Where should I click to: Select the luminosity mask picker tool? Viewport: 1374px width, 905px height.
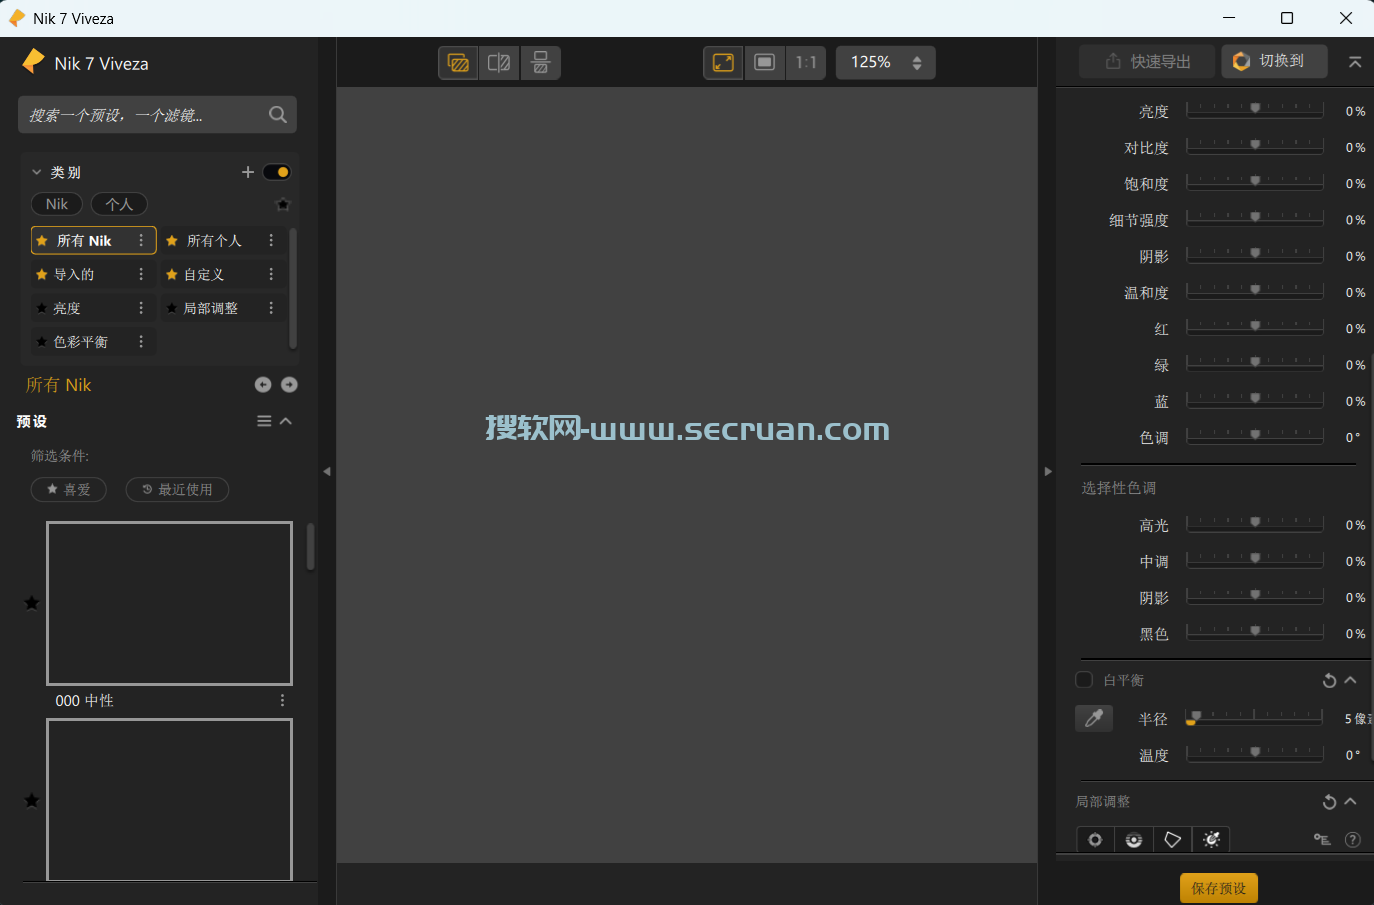coord(1211,840)
